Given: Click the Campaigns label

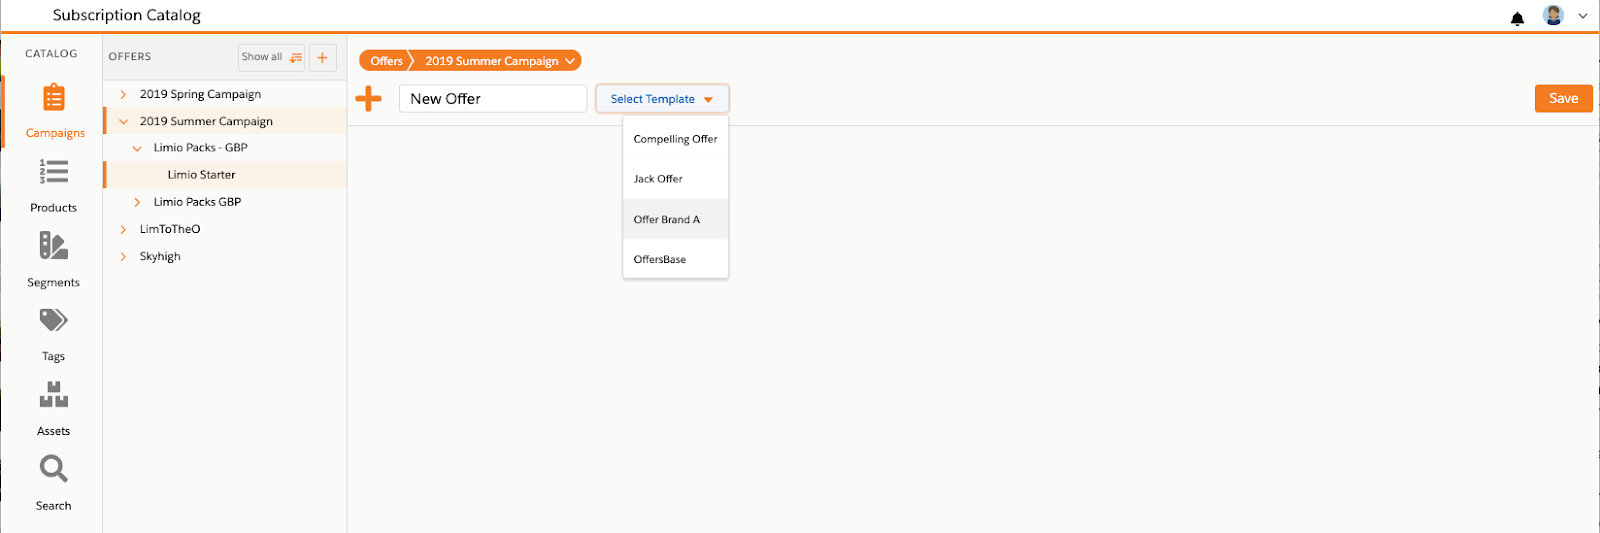Looking at the screenshot, I should tap(55, 133).
